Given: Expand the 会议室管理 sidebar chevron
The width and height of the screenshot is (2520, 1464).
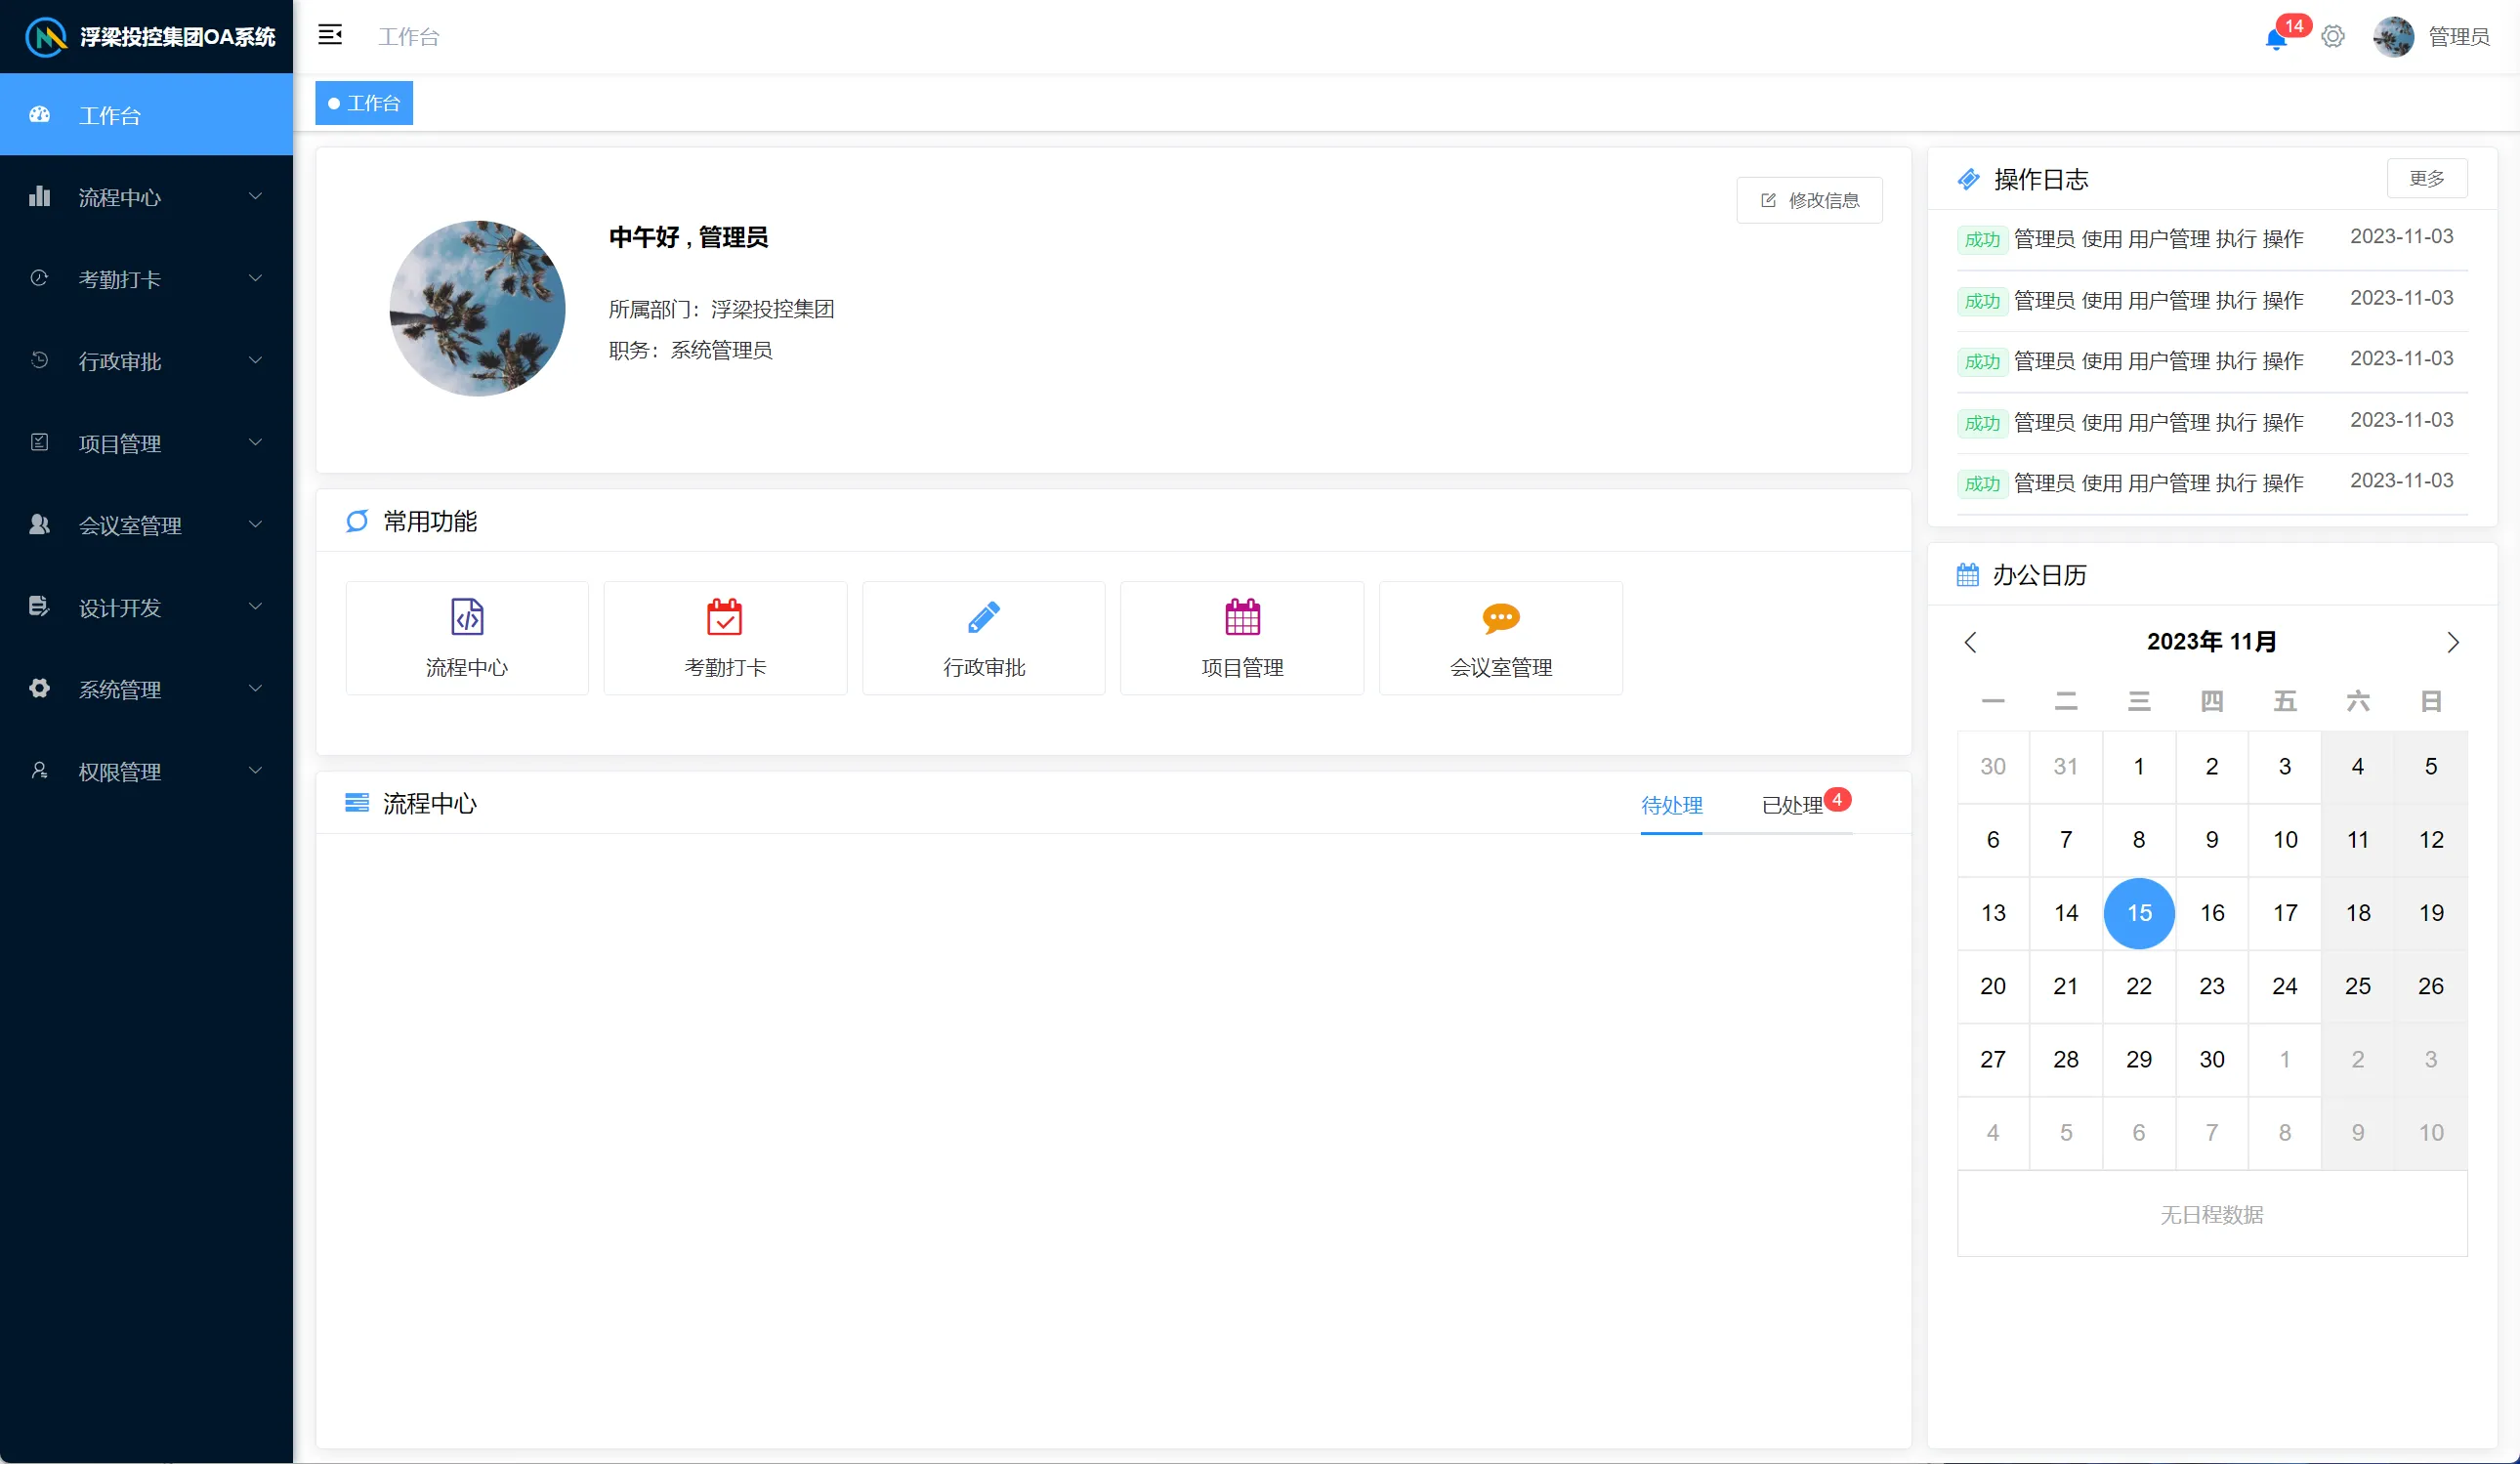Looking at the screenshot, I should coord(255,524).
